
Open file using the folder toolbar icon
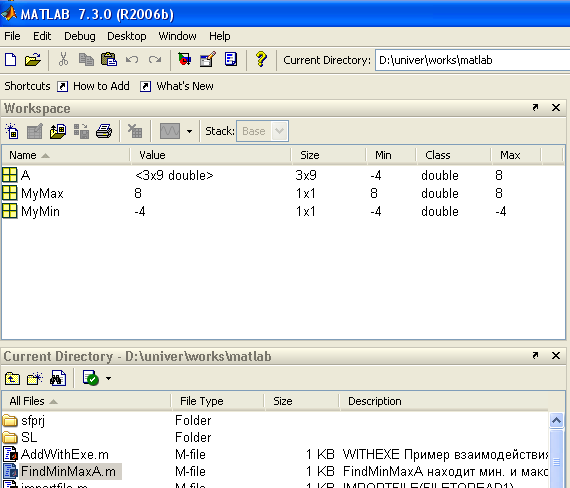[33, 59]
